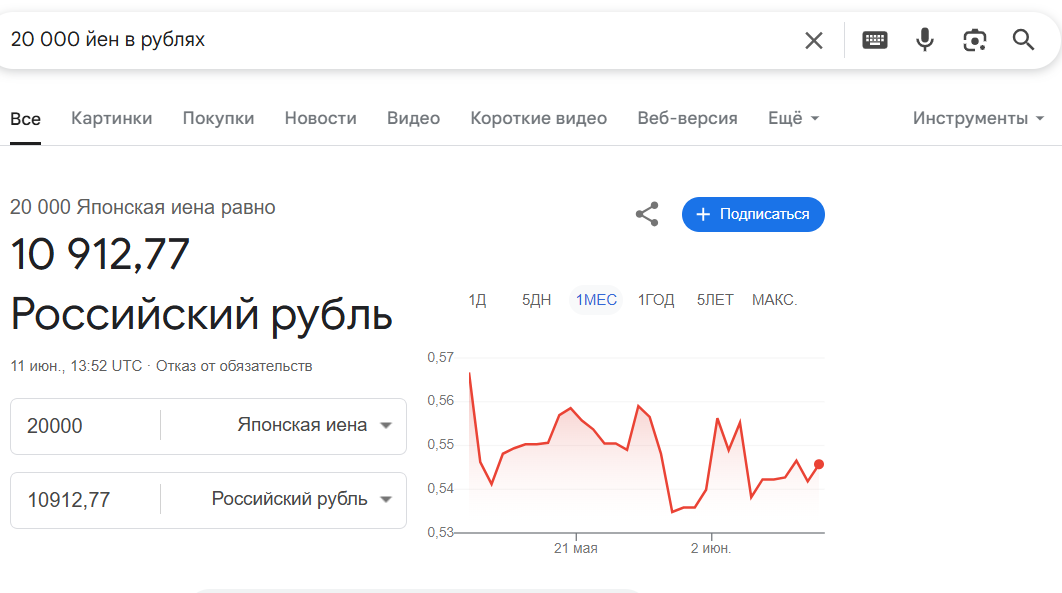Open the on-screen keyboard icon
Image resolution: width=1062 pixels, height=593 pixels.
[874, 40]
